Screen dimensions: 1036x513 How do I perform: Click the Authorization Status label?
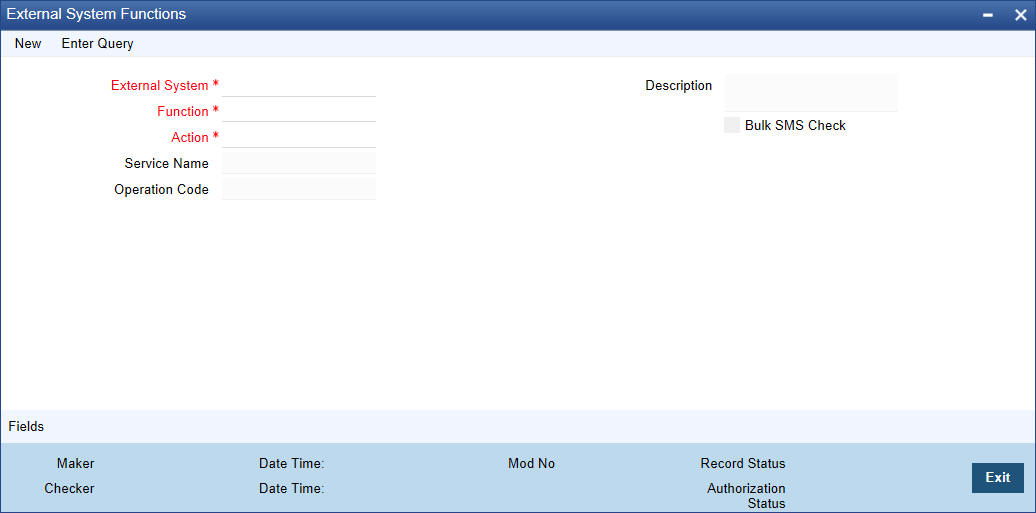pos(747,496)
